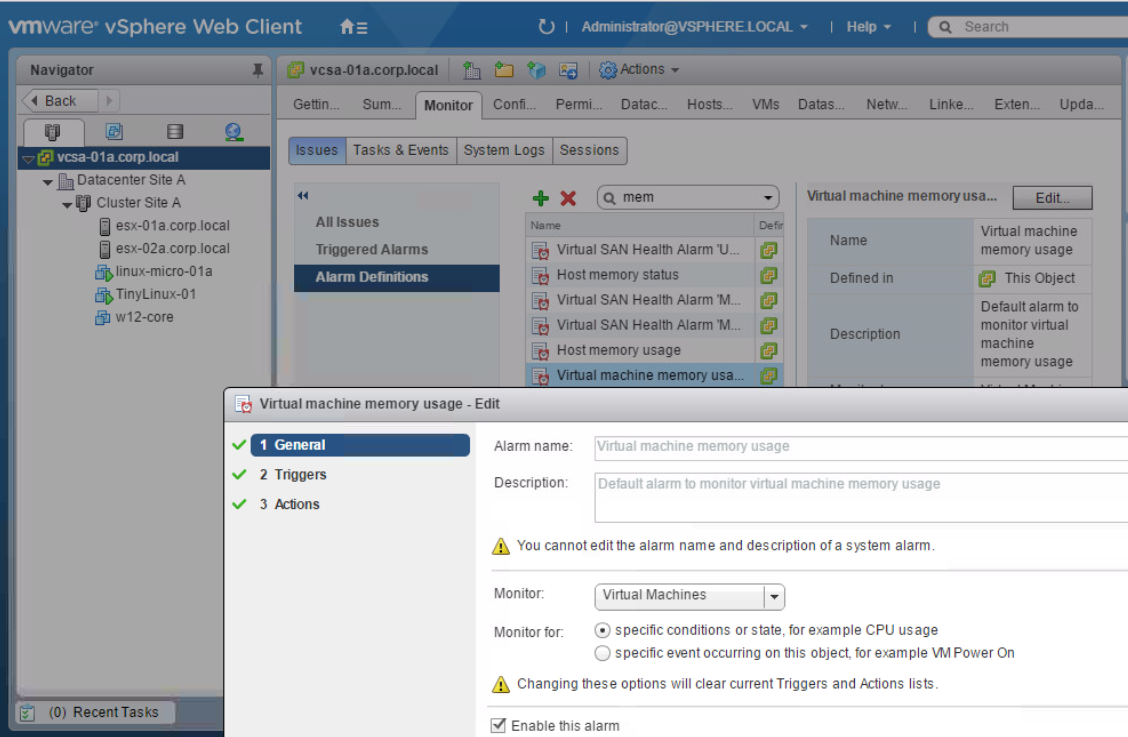
Task: Click the alarm Description text area
Action: (860, 497)
